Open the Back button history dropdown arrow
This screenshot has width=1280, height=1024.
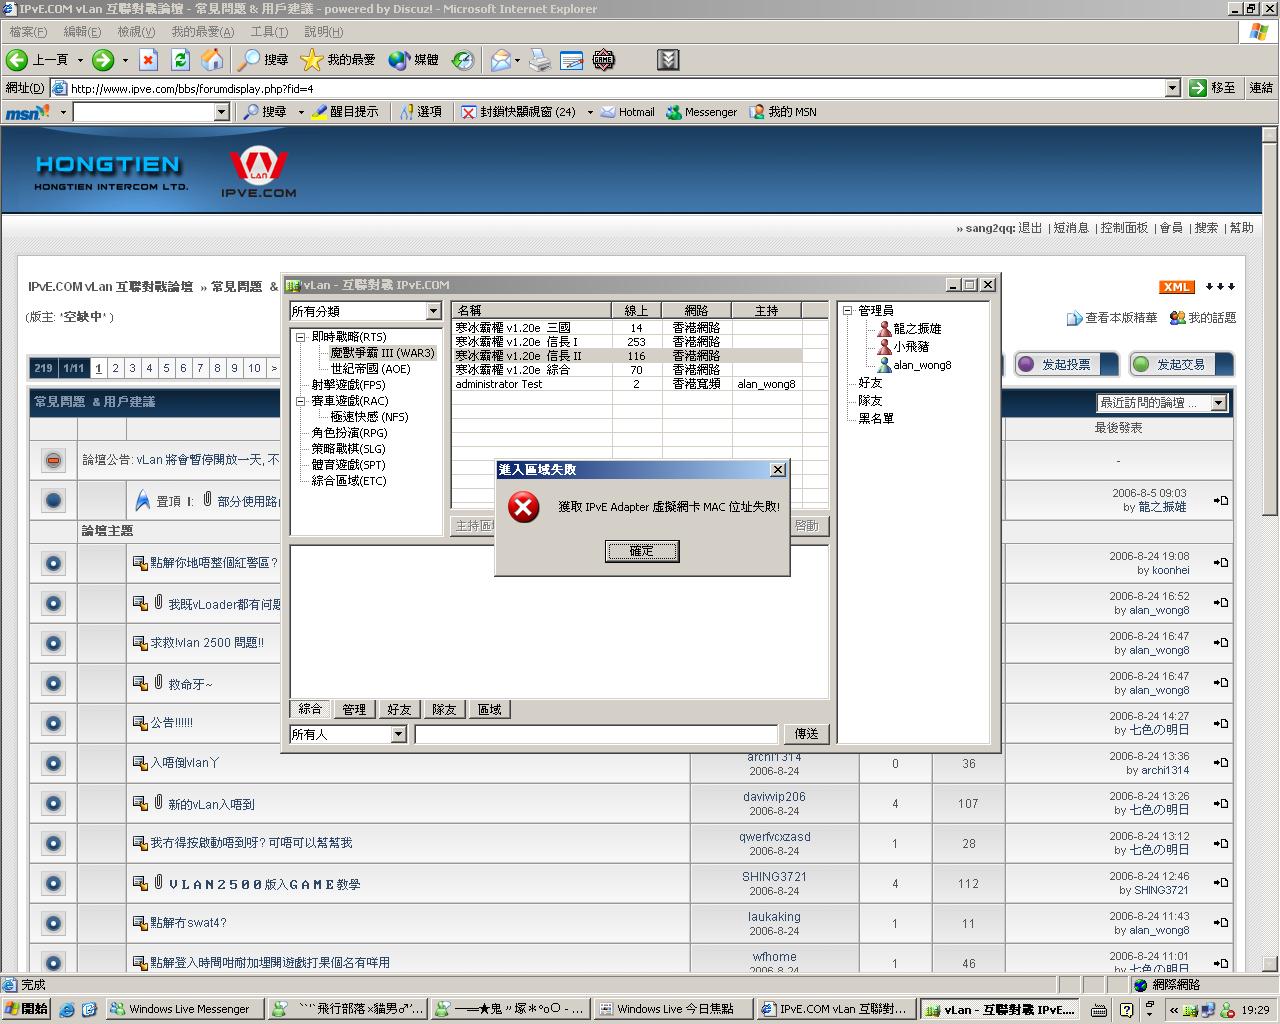pyautogui.click(x=80, y=60)
